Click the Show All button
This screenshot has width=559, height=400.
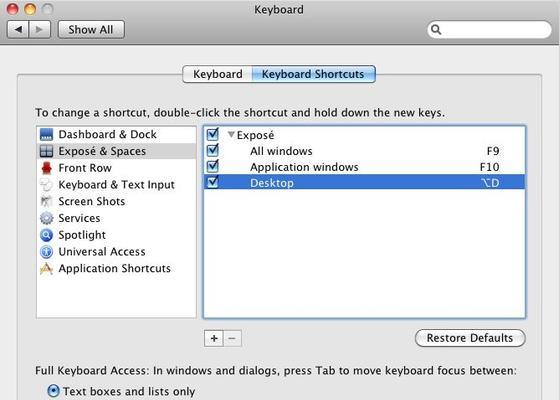tap(91, 30)
